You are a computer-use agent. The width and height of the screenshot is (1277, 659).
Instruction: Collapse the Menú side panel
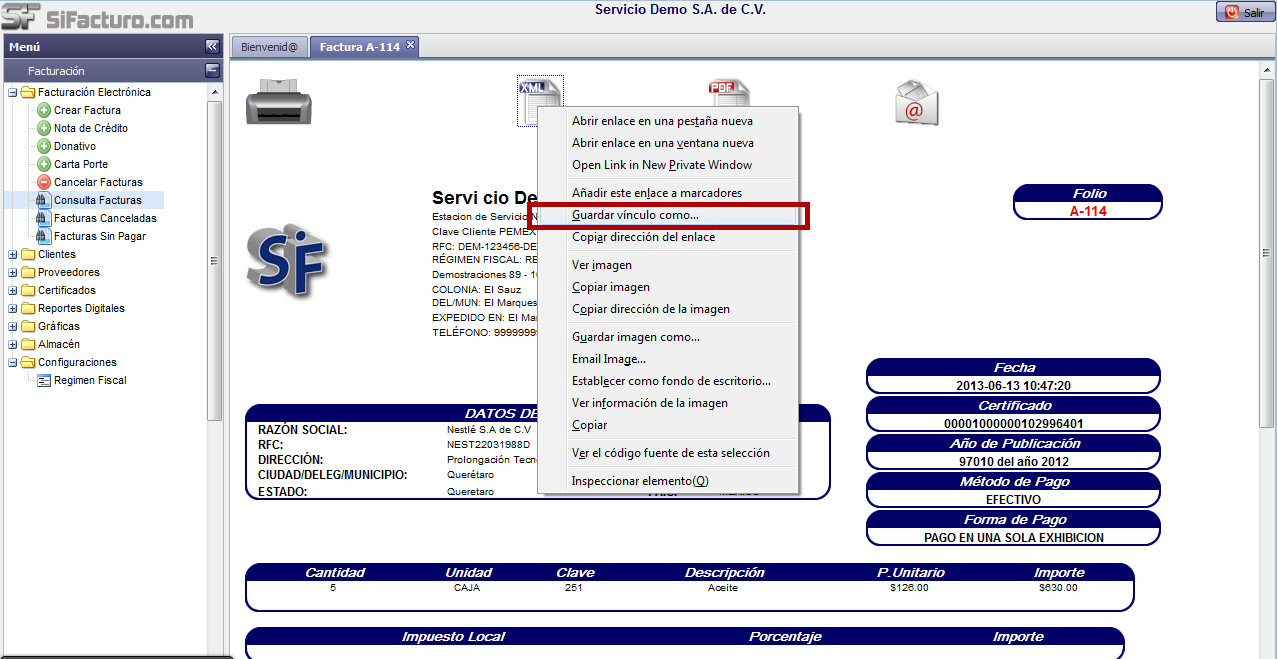tap(212, 46)
